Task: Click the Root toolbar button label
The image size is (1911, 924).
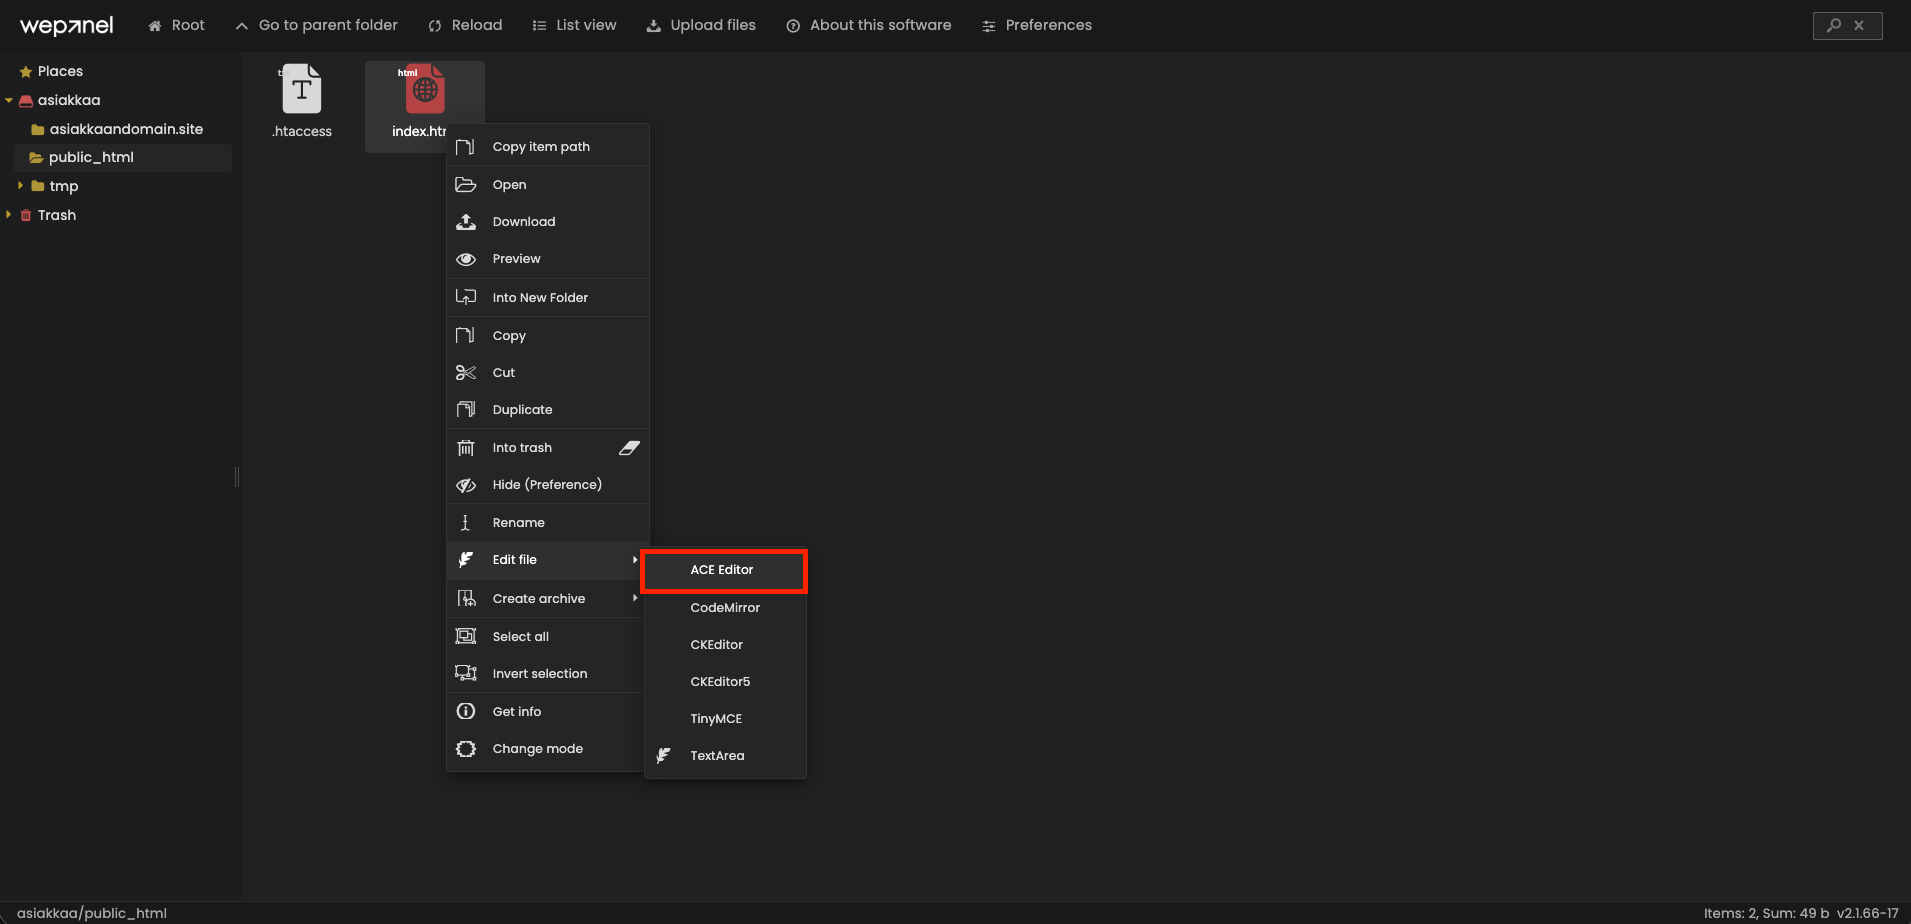Action: (x=188, y=25)
